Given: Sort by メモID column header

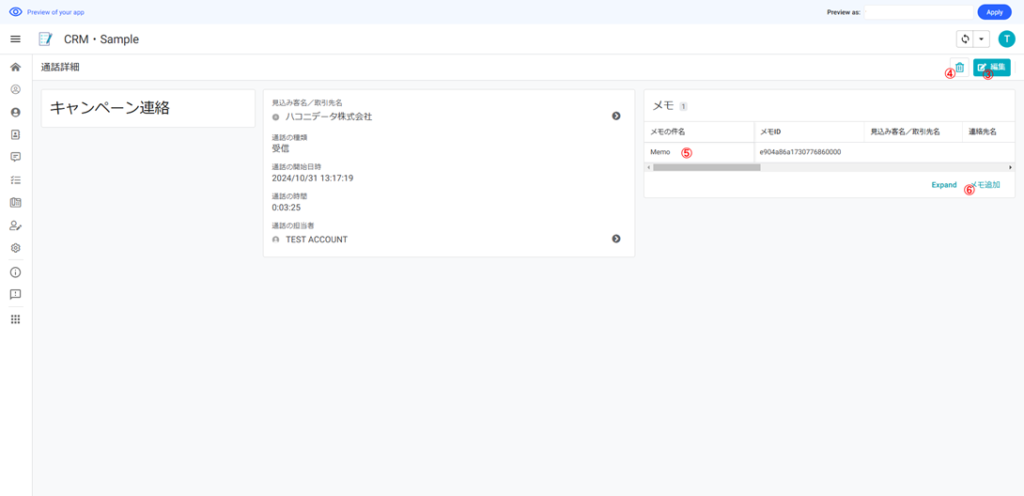Looking at the screenshot, I should [771, 132].
